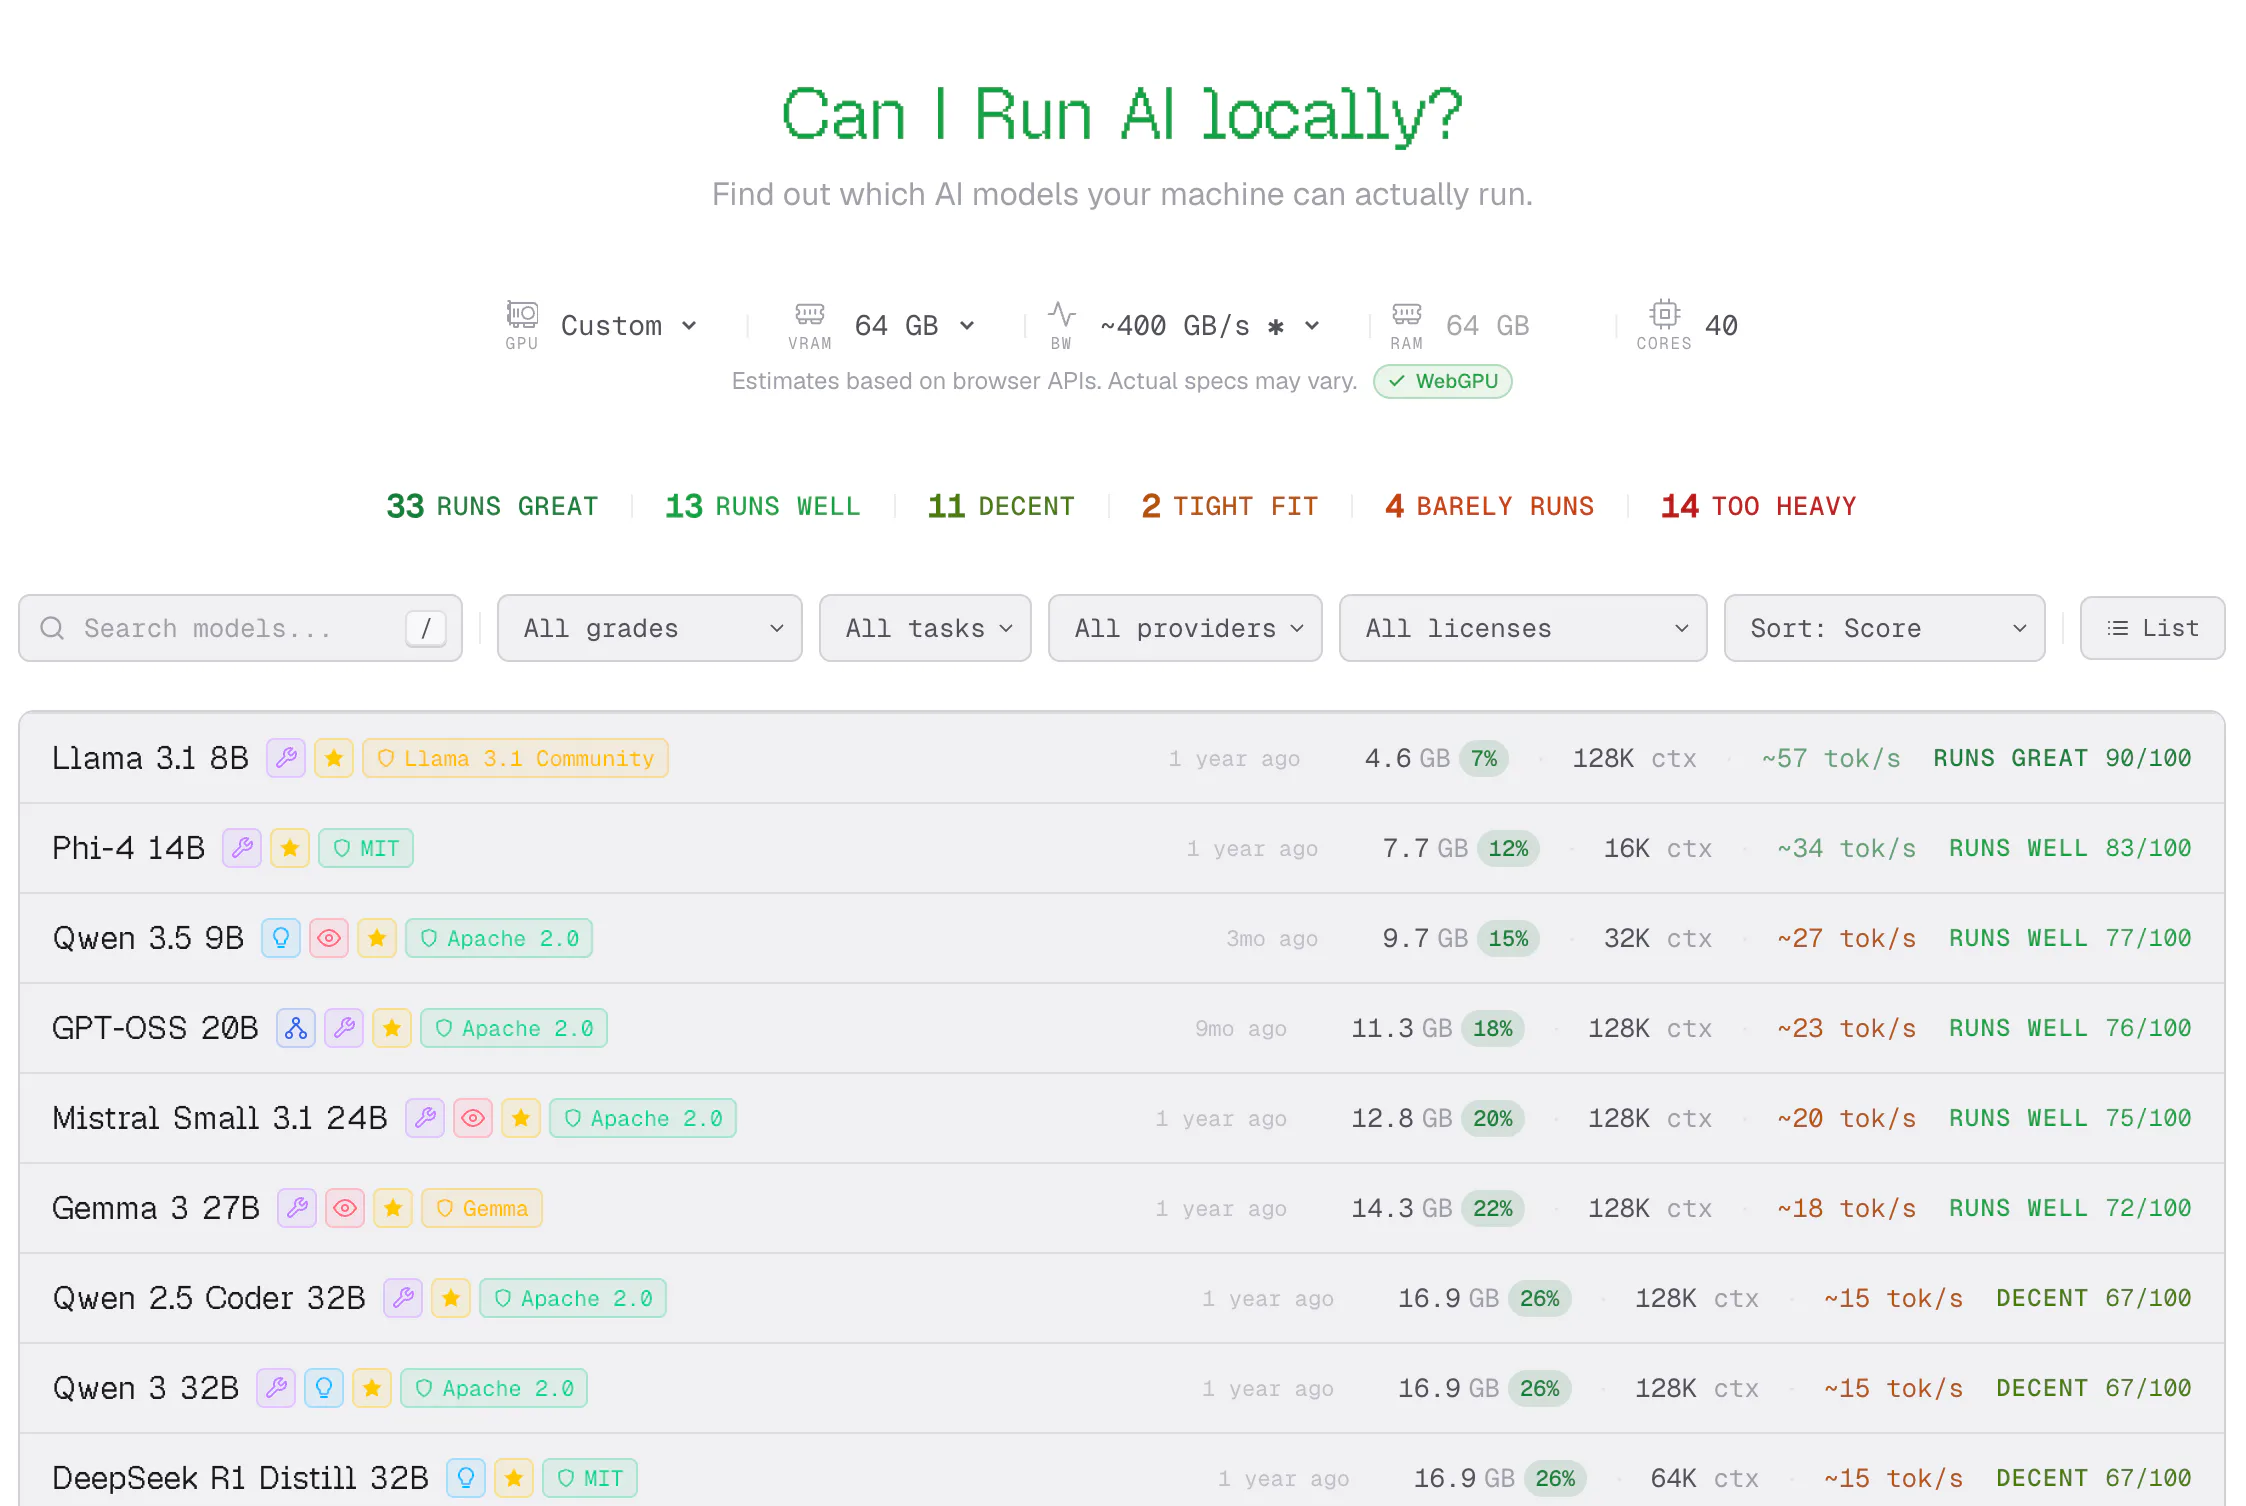
Task: Click the vision eye icon on Mistral Small 3.1 24B
Action: coord(473,1118)
